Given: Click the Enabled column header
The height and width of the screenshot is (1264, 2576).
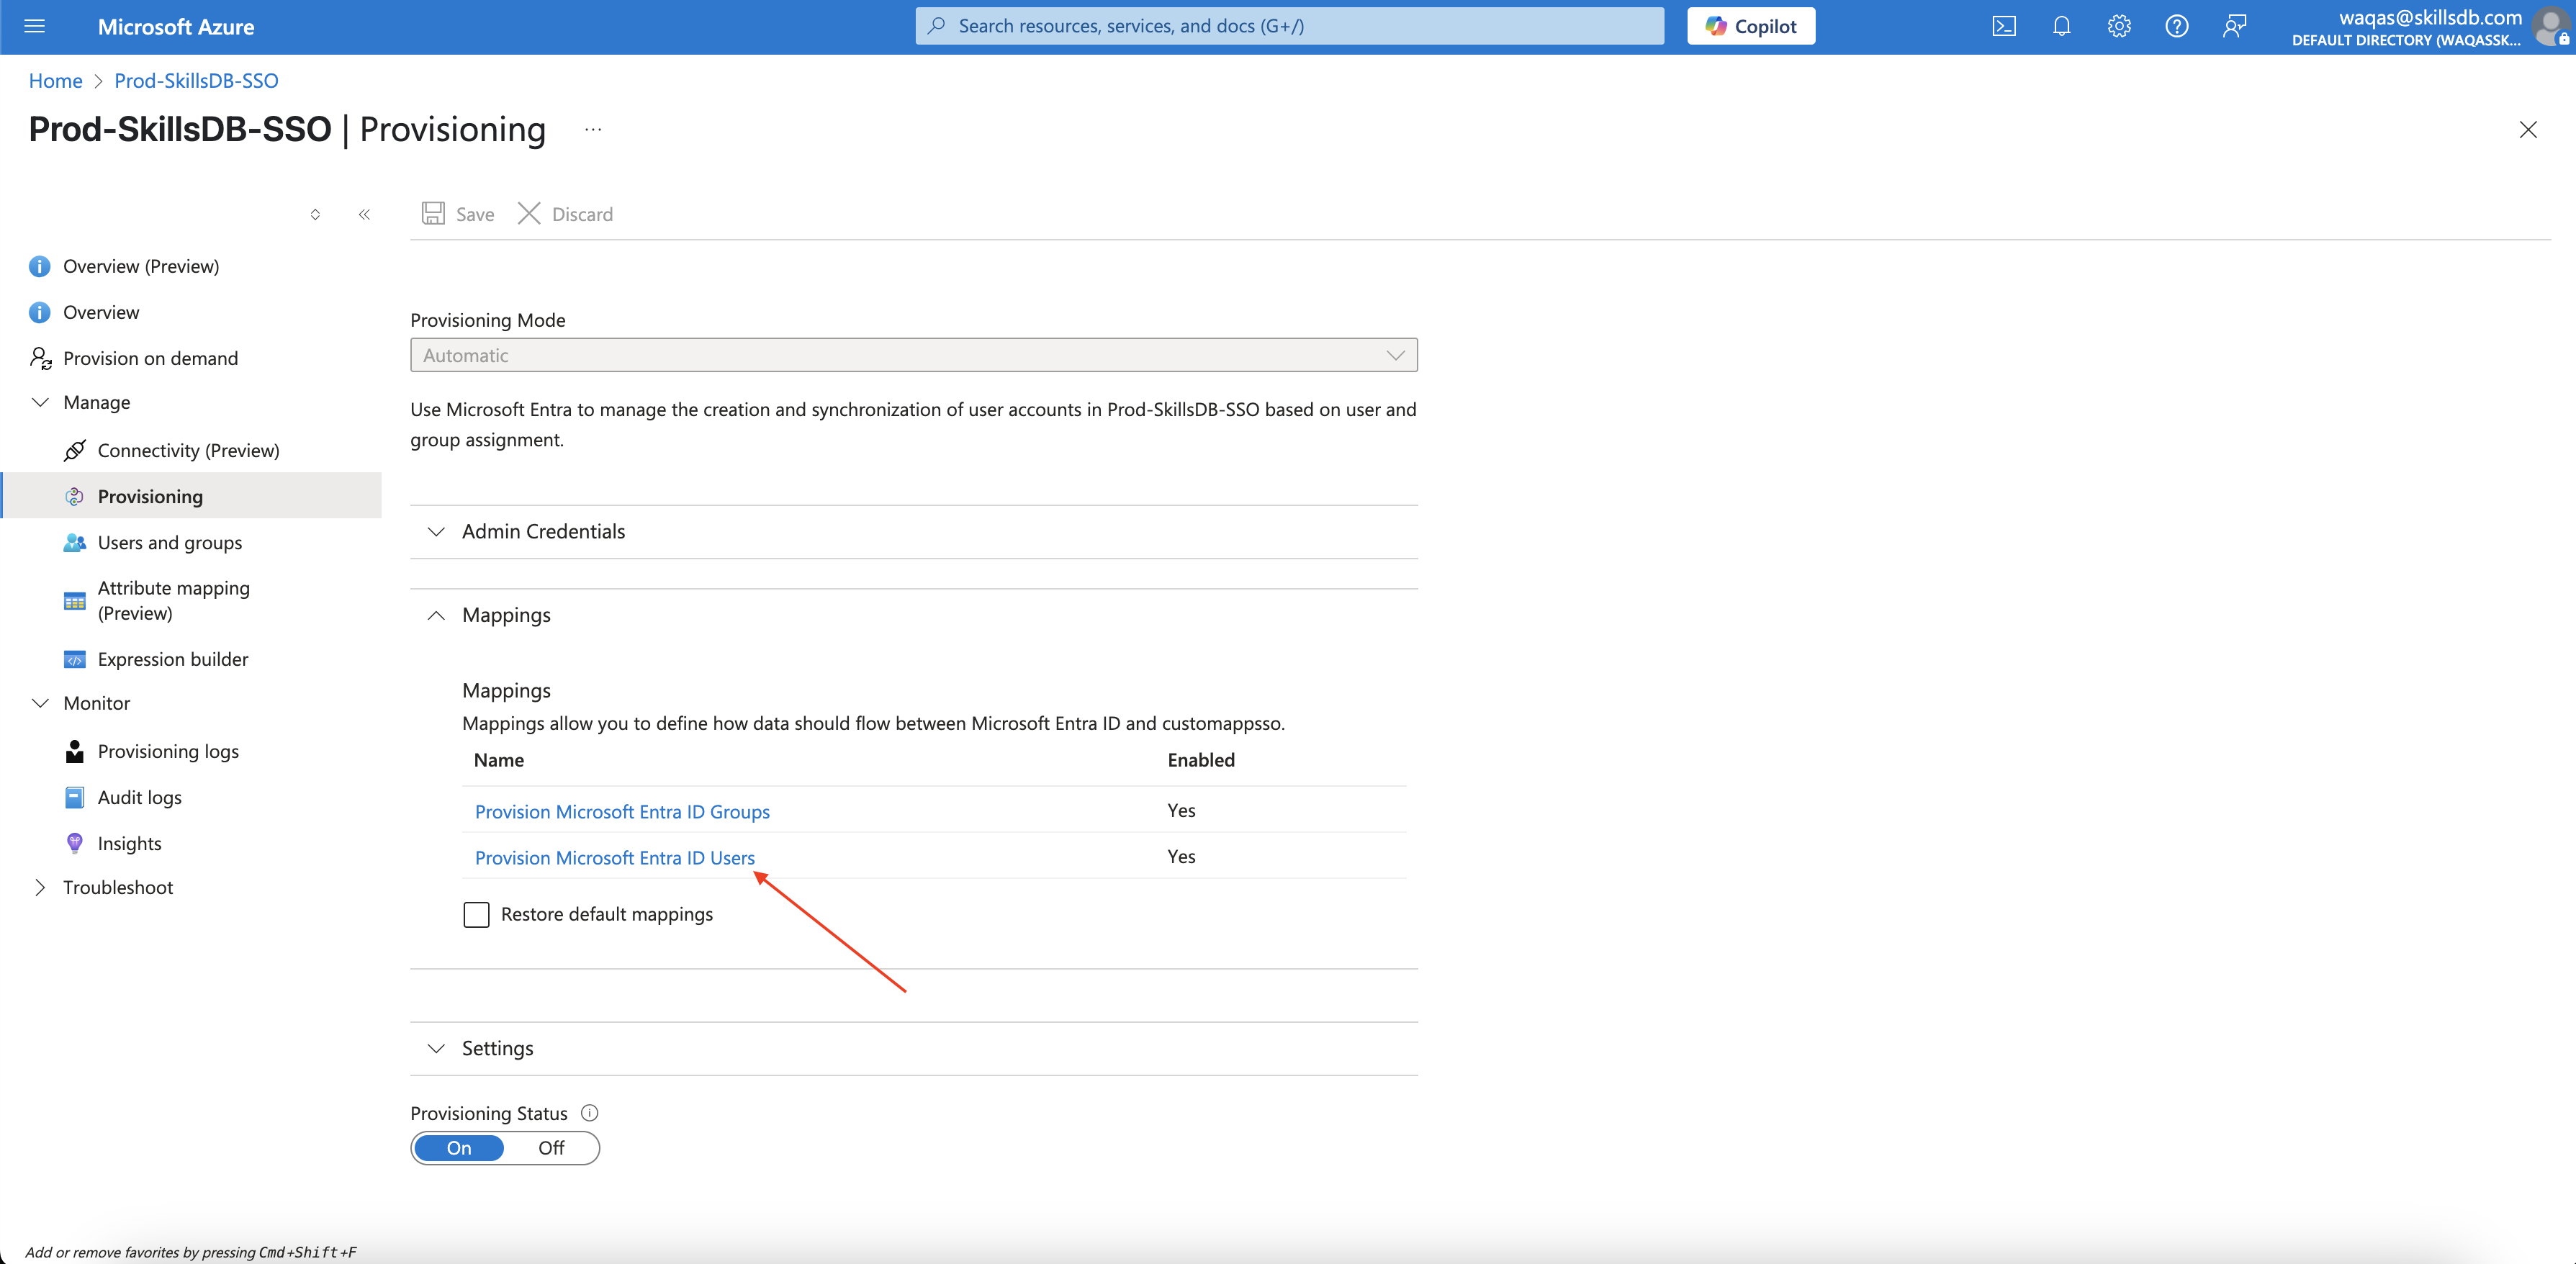Looking at the screenshot, I should click(1201, 759).
